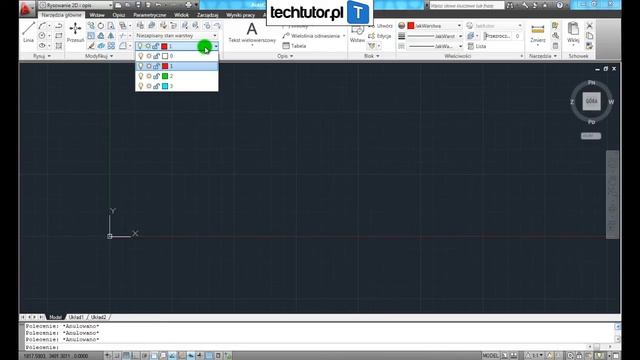Open the Opisz ribbon tab
Viewport: 640px width, 360px height.
[118, 15]
